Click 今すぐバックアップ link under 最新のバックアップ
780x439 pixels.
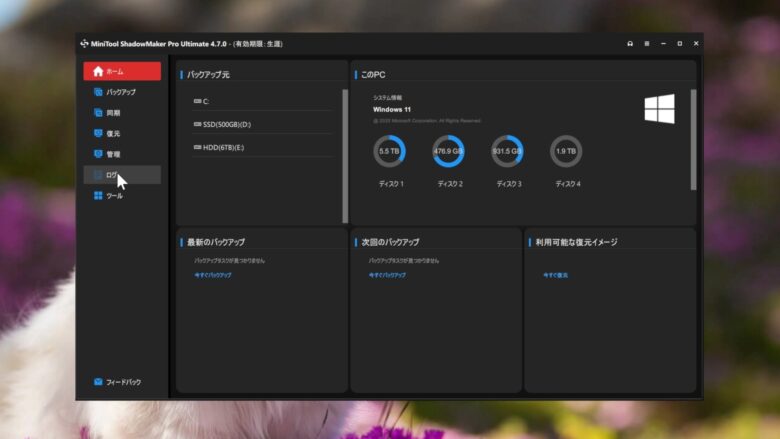tap(213, 275)
